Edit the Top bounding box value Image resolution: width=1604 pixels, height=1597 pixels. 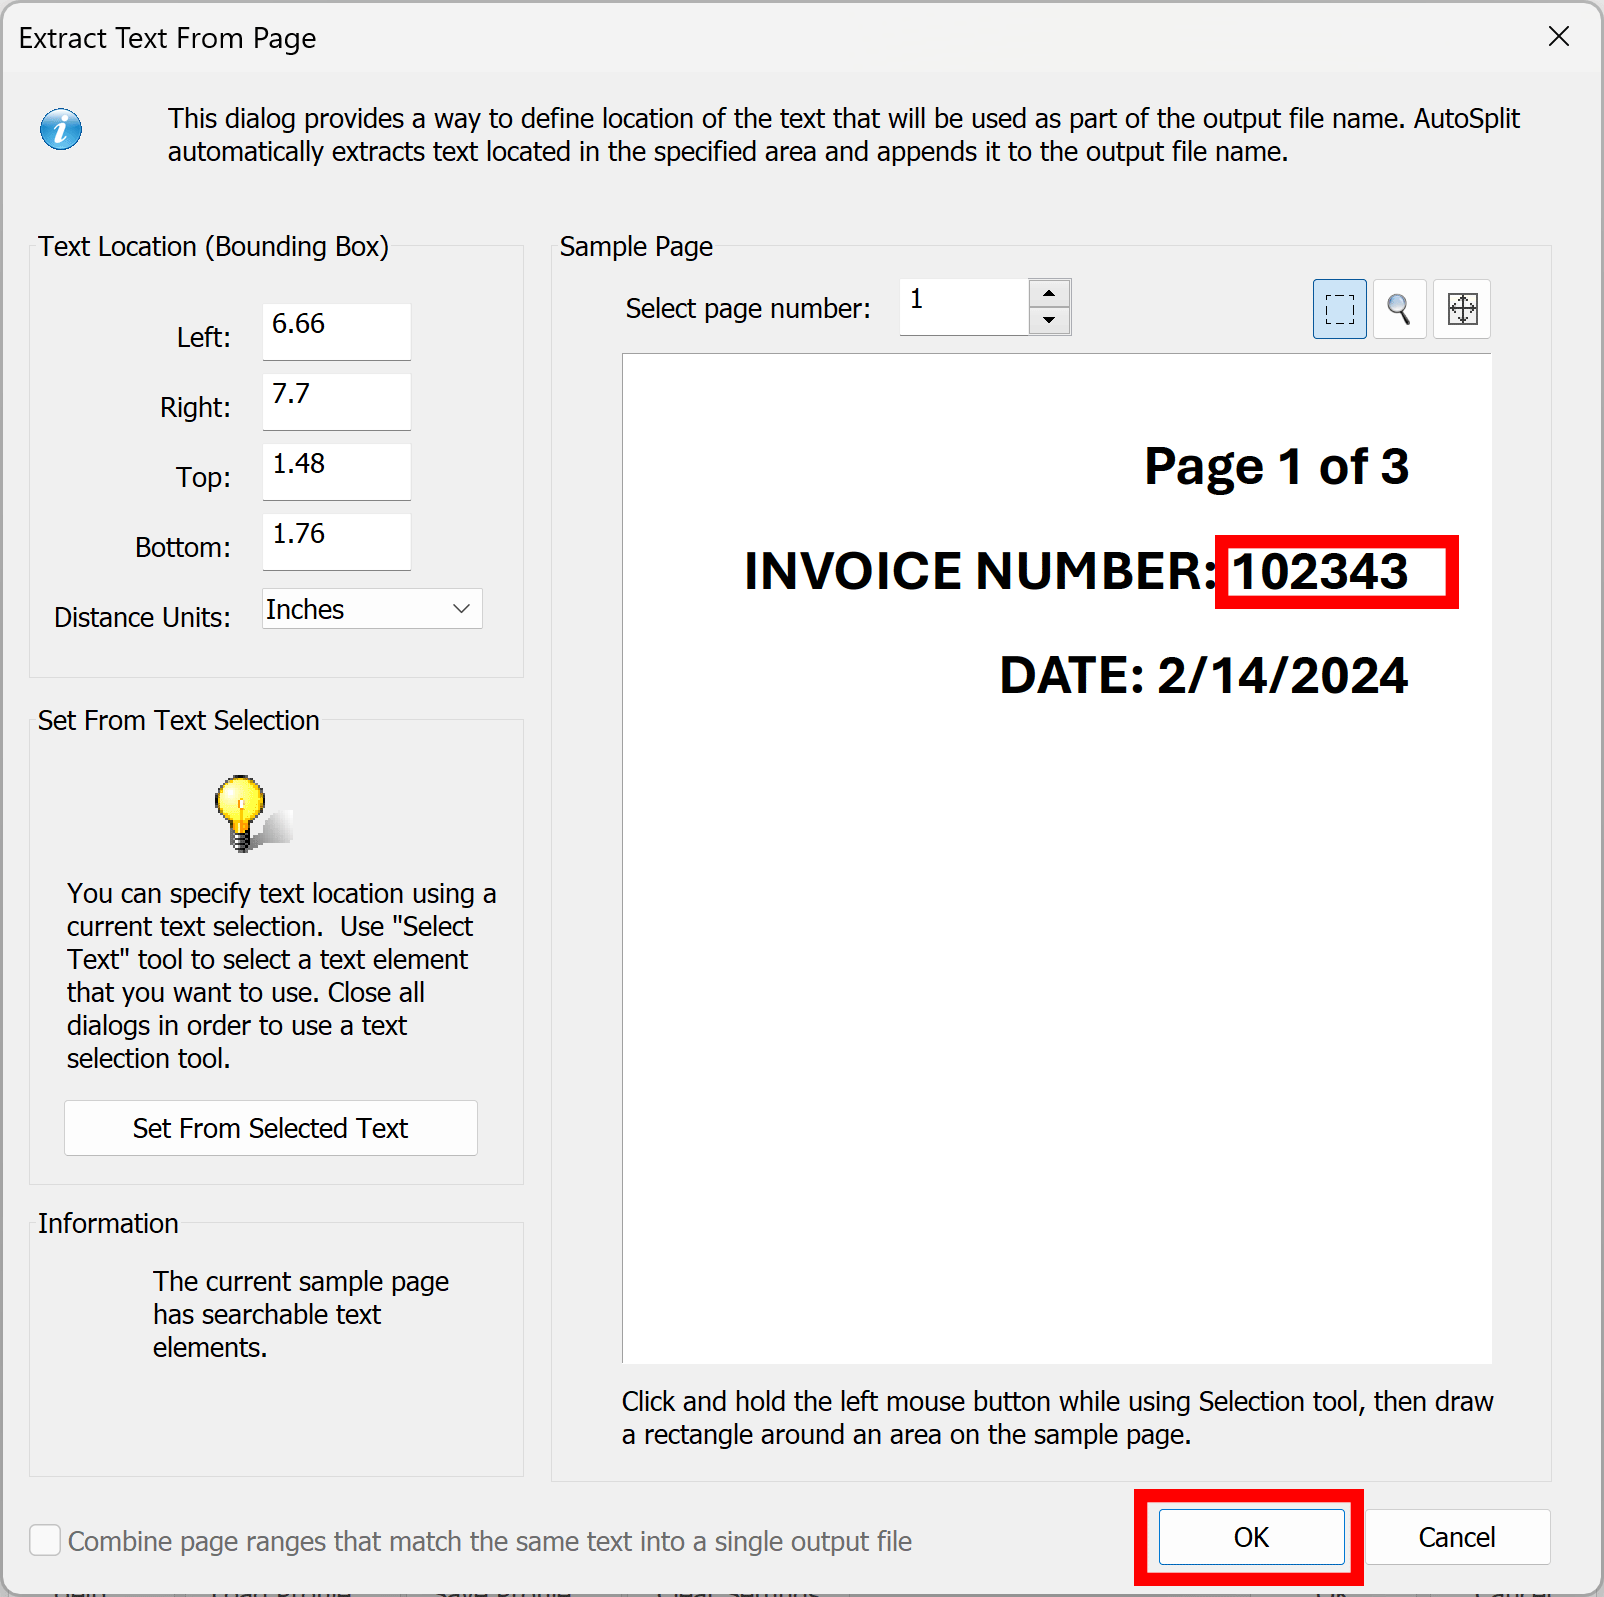[336, 471]
